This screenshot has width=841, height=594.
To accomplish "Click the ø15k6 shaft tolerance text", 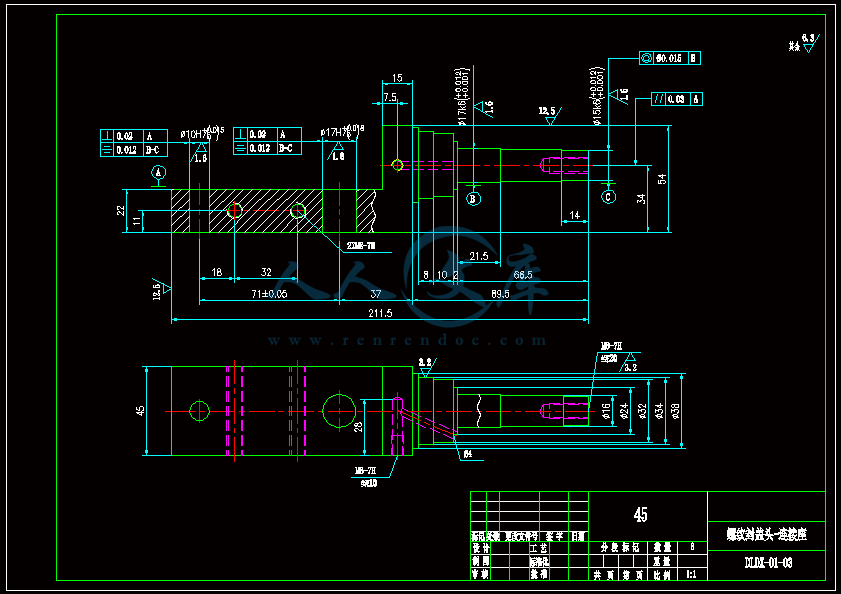I will point(597,97).
